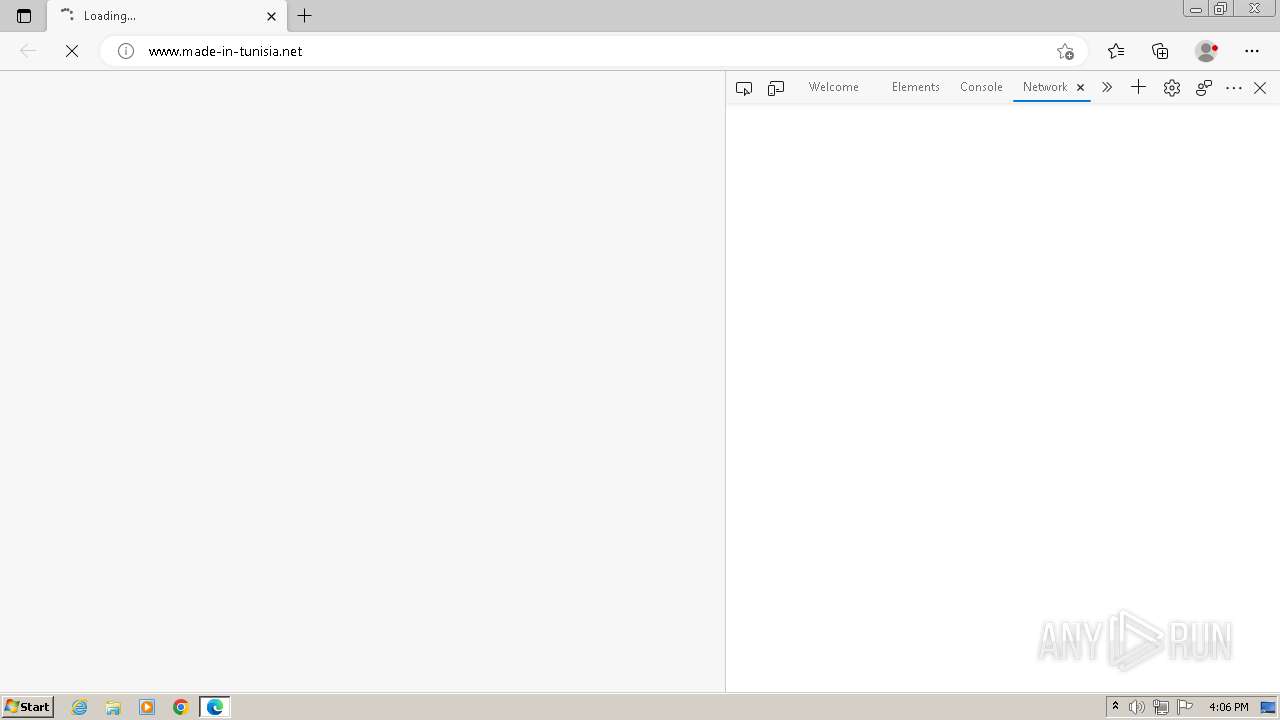The image size is (1280, 720).
Task: Click Show desktop button
Action: coord(1269,707)
